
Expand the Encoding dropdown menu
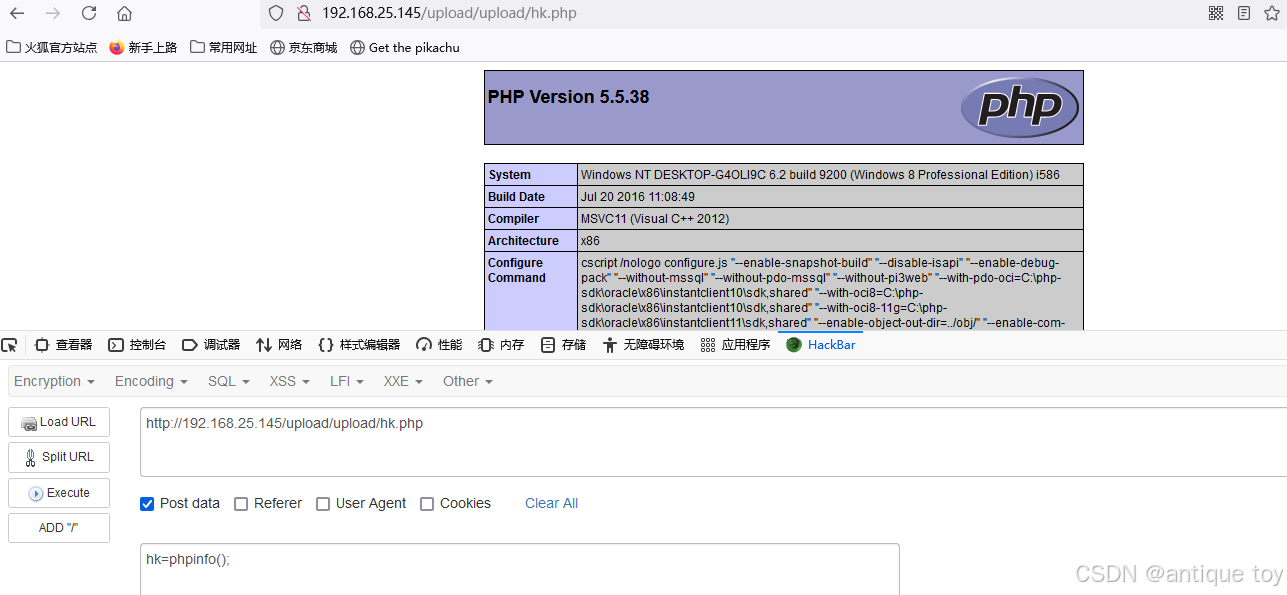tap(151, 381)
